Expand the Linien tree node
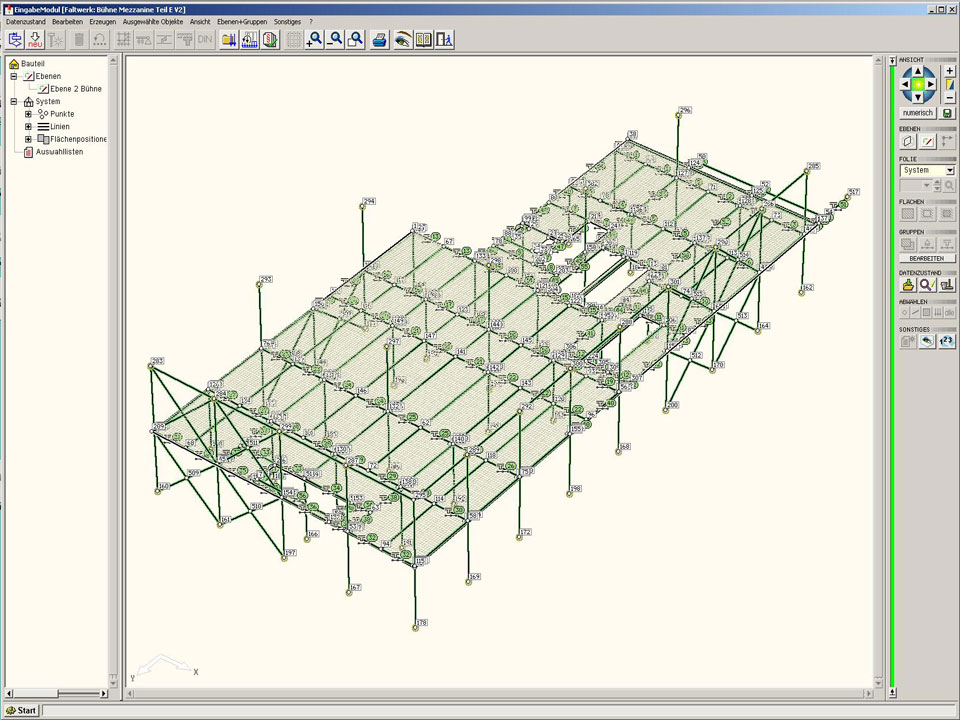960x720 pixels. pos(29,127)
